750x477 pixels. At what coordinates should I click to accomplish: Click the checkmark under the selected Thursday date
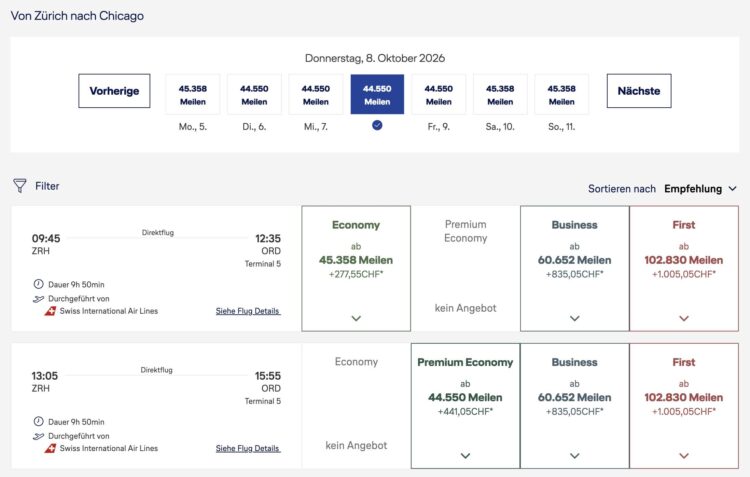[377, 125]
